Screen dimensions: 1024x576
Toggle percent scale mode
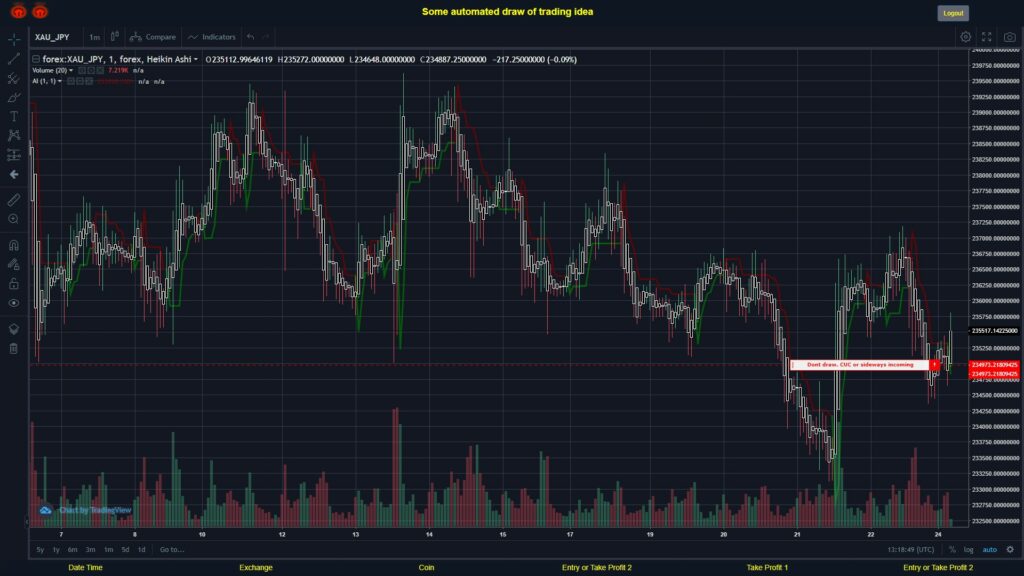[x=952, y=549]
